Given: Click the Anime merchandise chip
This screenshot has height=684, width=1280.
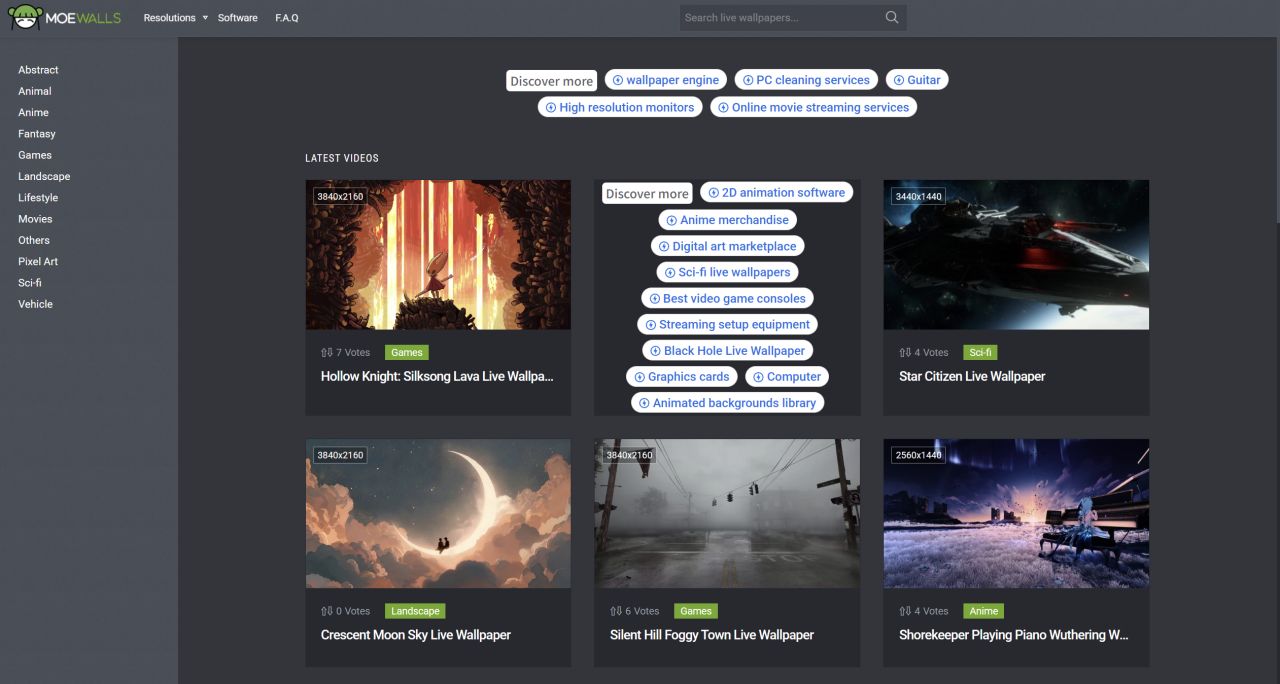Looking at the screenshot, I should 727,220.
